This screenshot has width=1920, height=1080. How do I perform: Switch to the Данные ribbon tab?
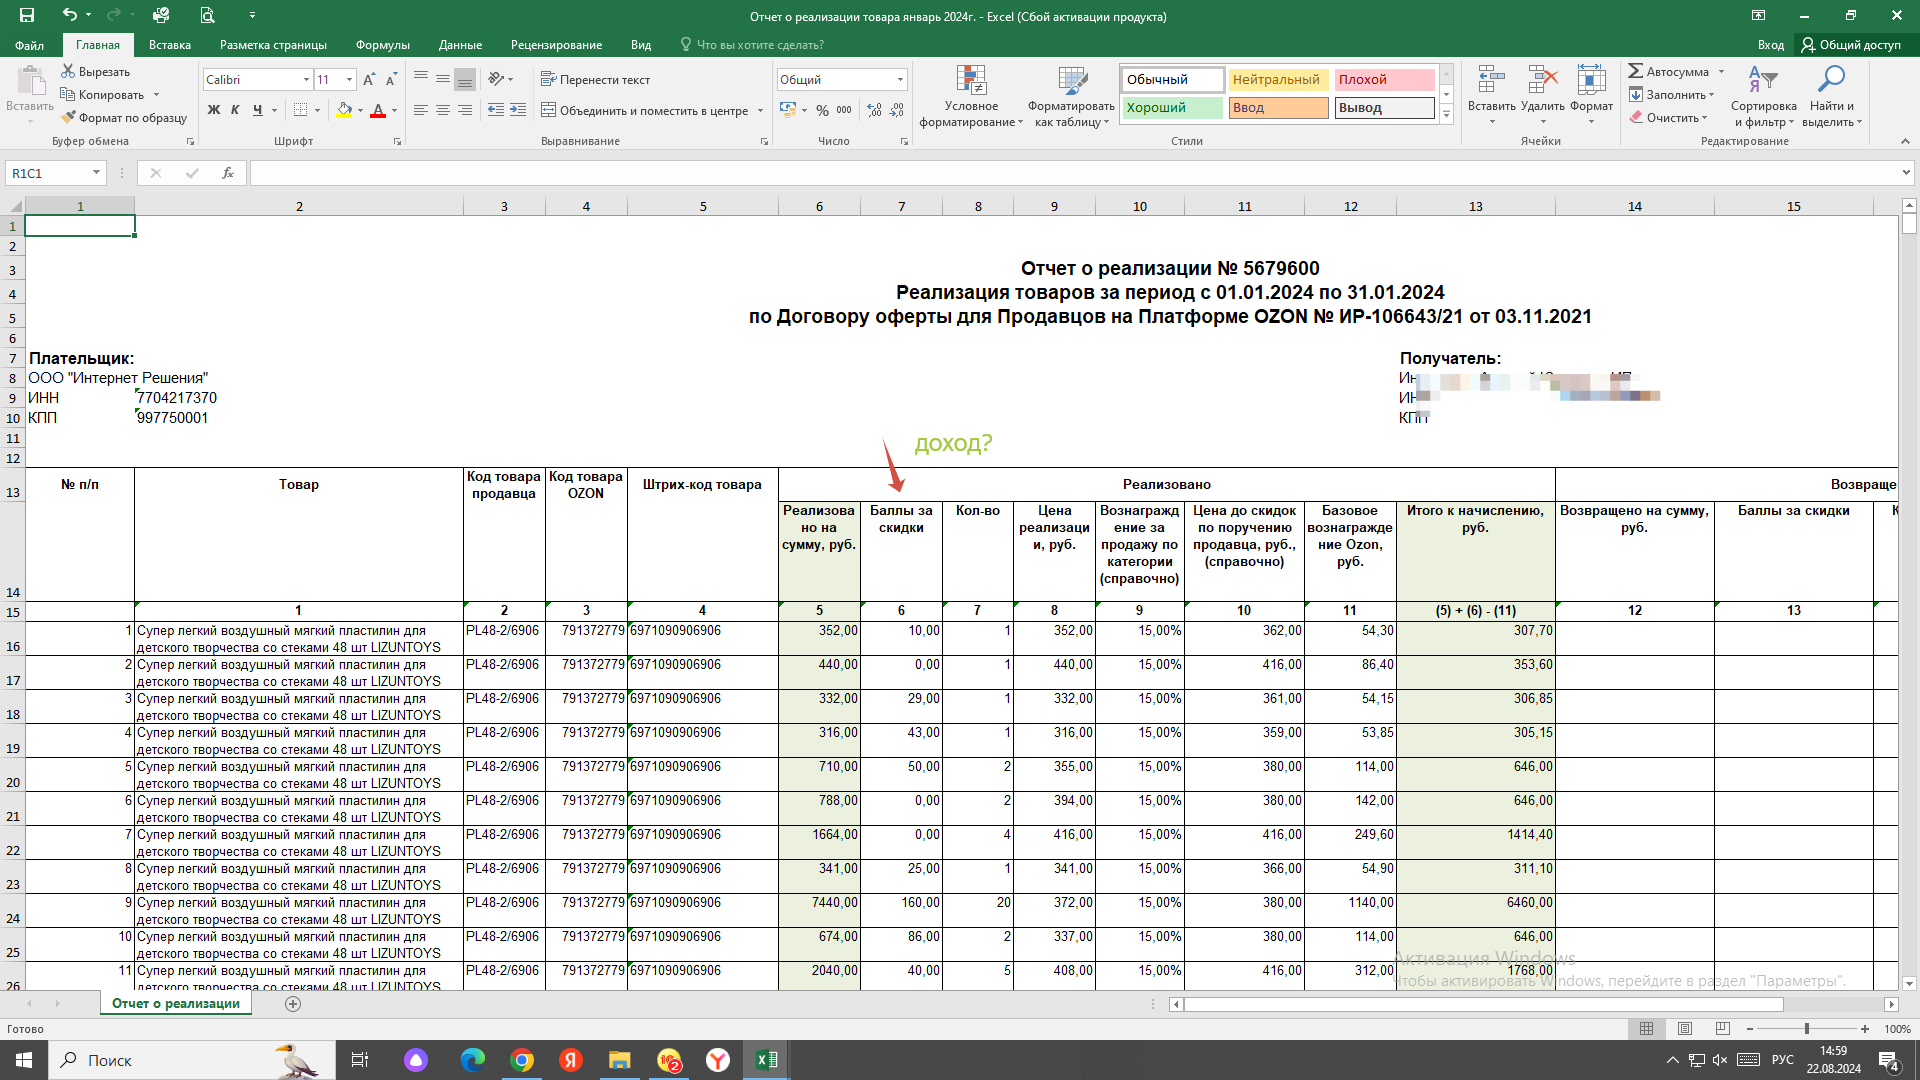pyautogui.click(x=460, y=45)
